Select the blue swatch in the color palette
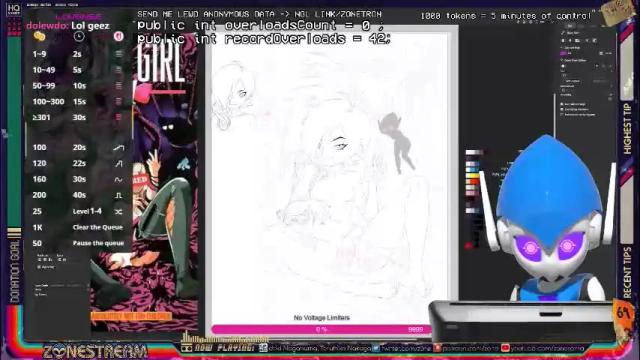Viewport: 640px width, 360px height. [x=473, y=169]
